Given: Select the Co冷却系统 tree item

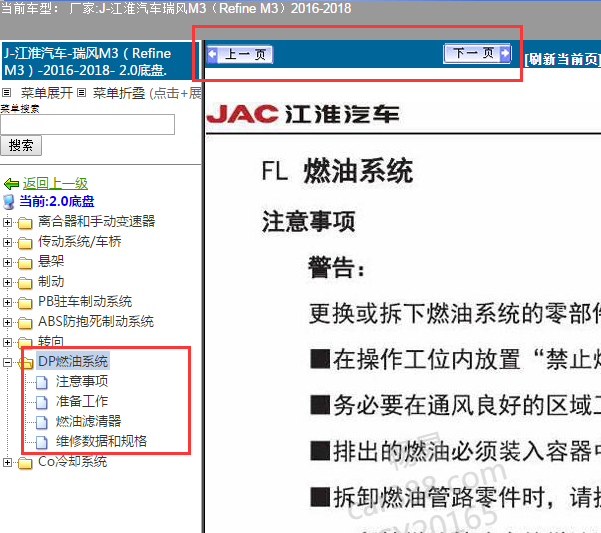Looking at the screenshot, I should point(72,462).
